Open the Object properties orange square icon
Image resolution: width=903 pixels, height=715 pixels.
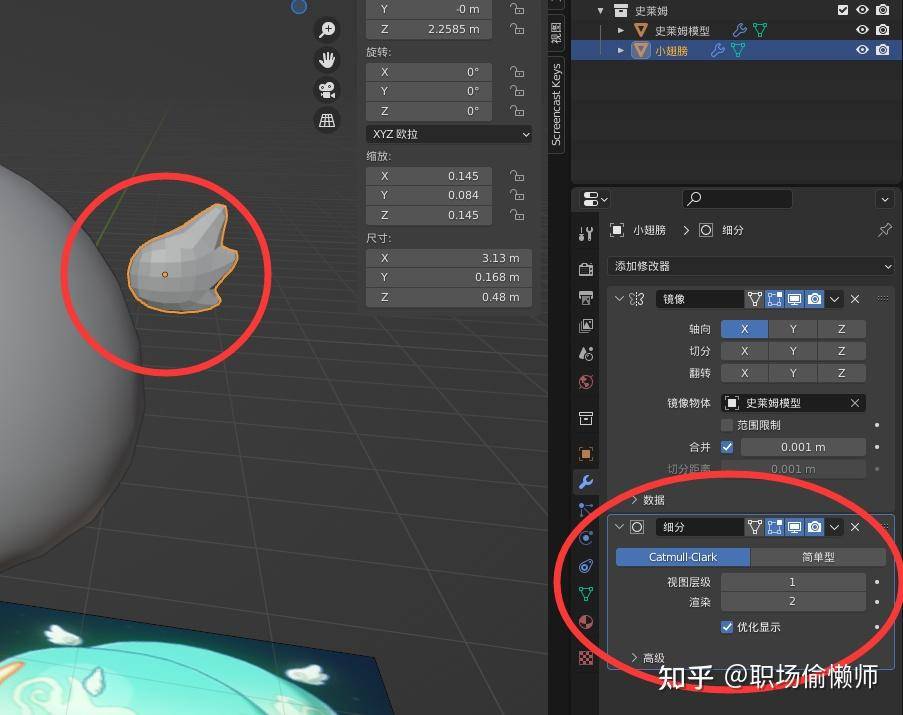click(x=586, y=454)
